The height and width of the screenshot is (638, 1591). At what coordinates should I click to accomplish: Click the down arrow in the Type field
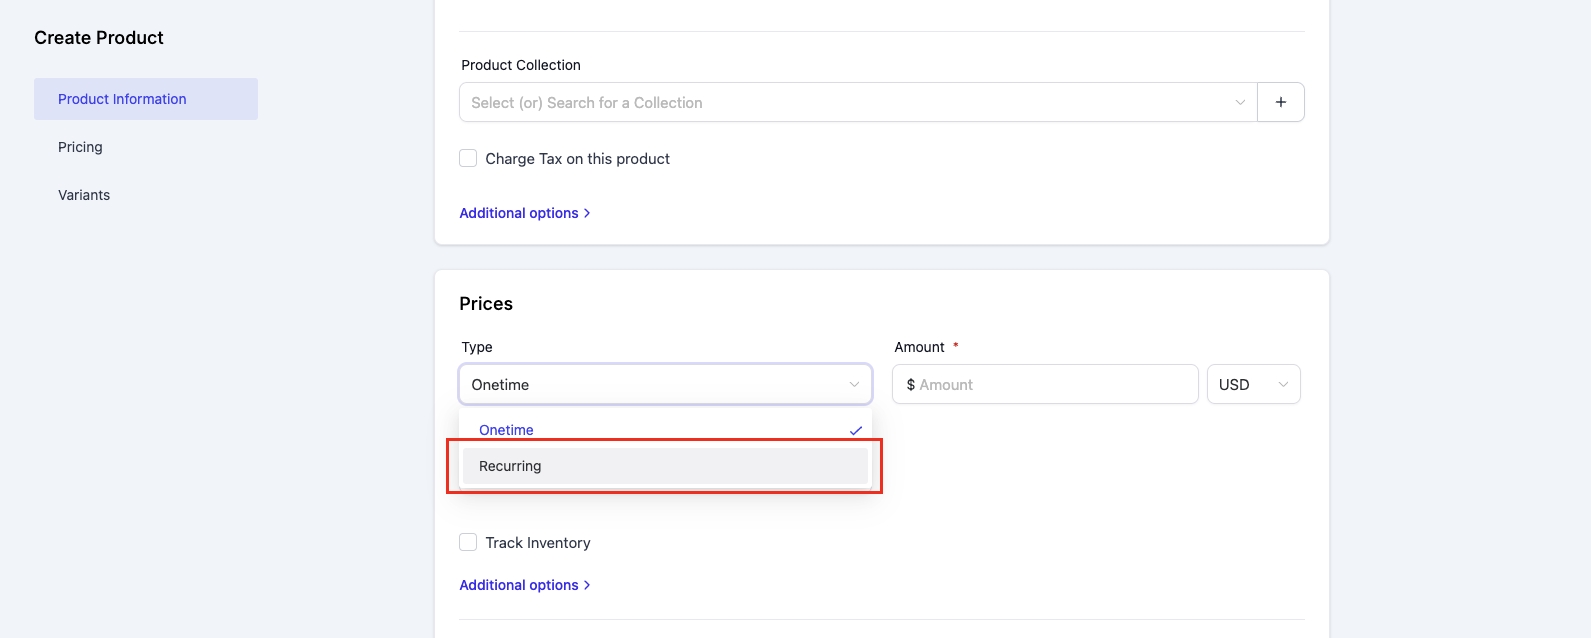[x=853, y=385]
